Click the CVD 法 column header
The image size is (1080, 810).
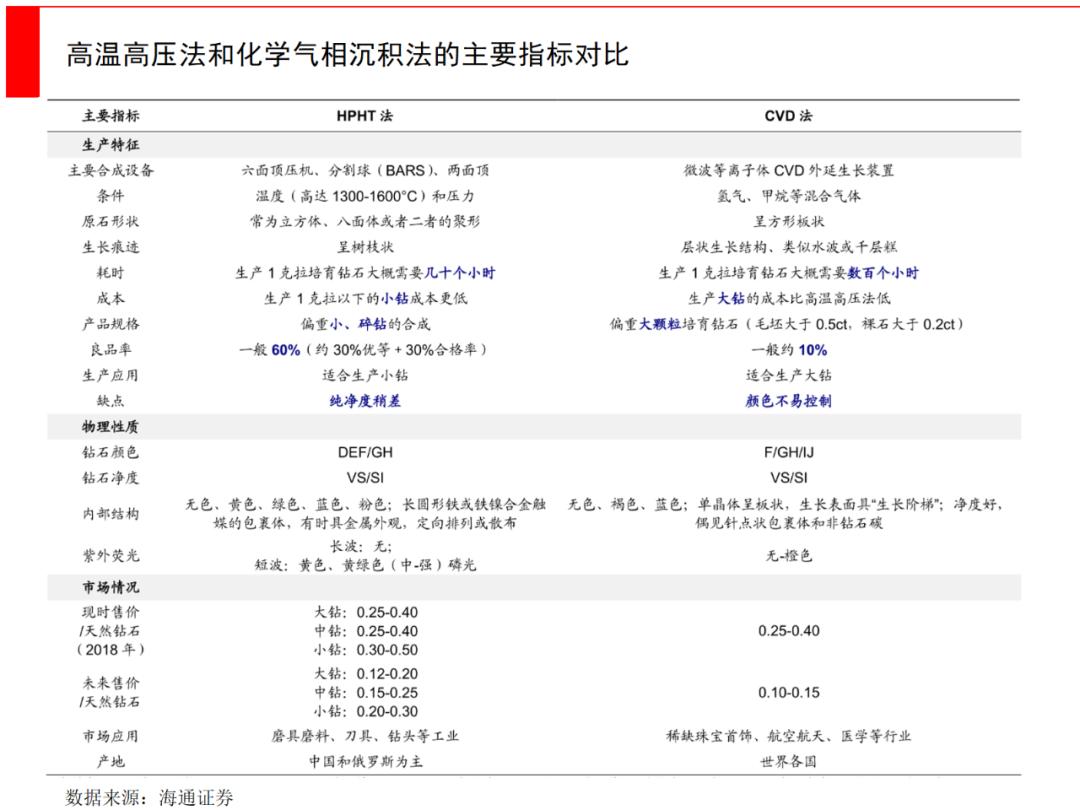(788, 116)
